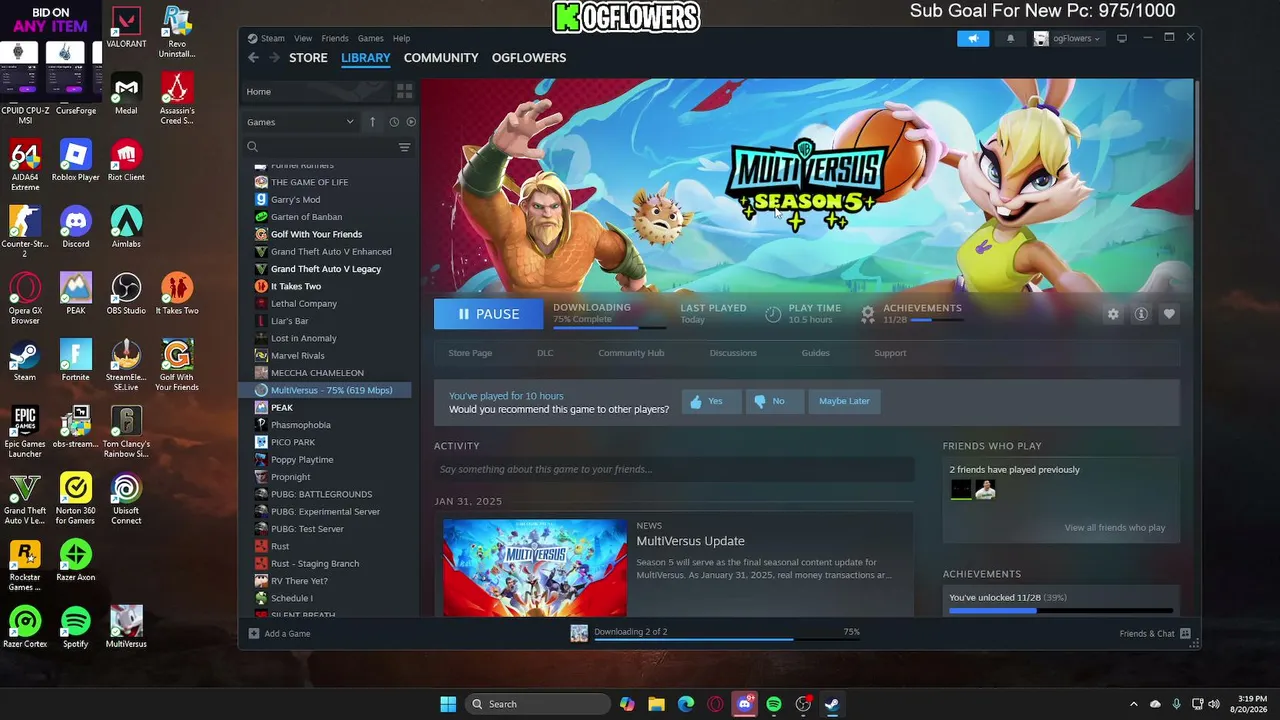The width and height of the screenshot is (1280, 720).
Task: Open the OBS Studio desktop shortcut
Action: point(126,294)
